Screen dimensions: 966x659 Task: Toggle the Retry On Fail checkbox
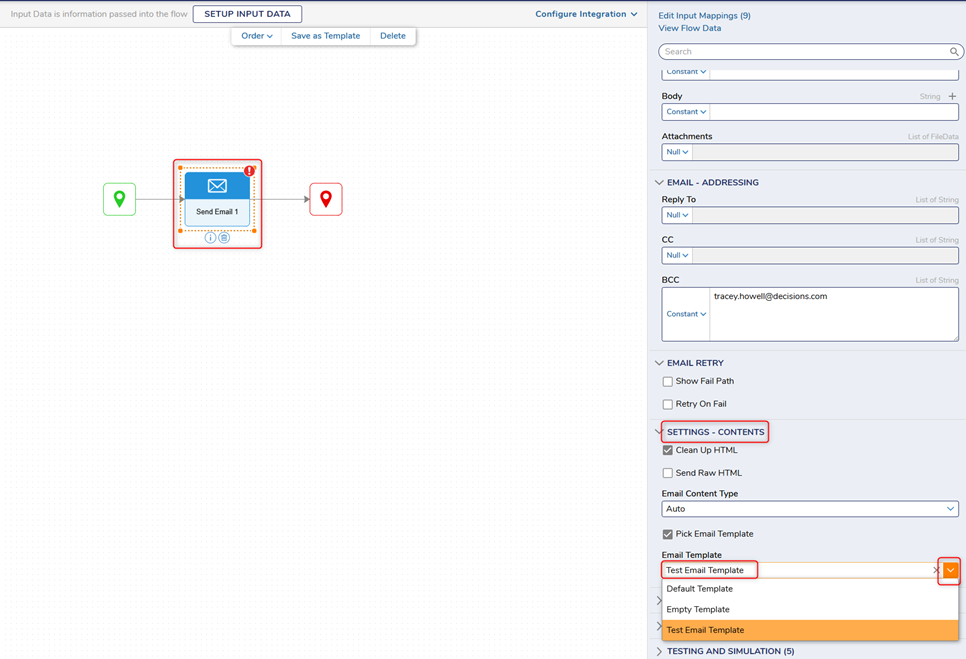(668, 404)
